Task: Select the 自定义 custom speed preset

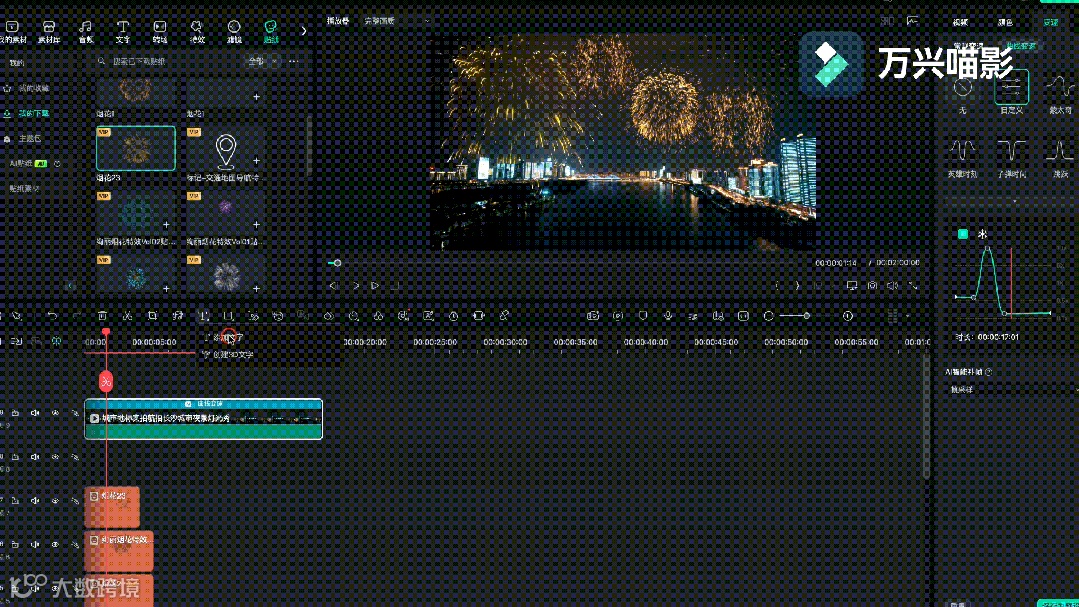Action: click(1012, 92)
